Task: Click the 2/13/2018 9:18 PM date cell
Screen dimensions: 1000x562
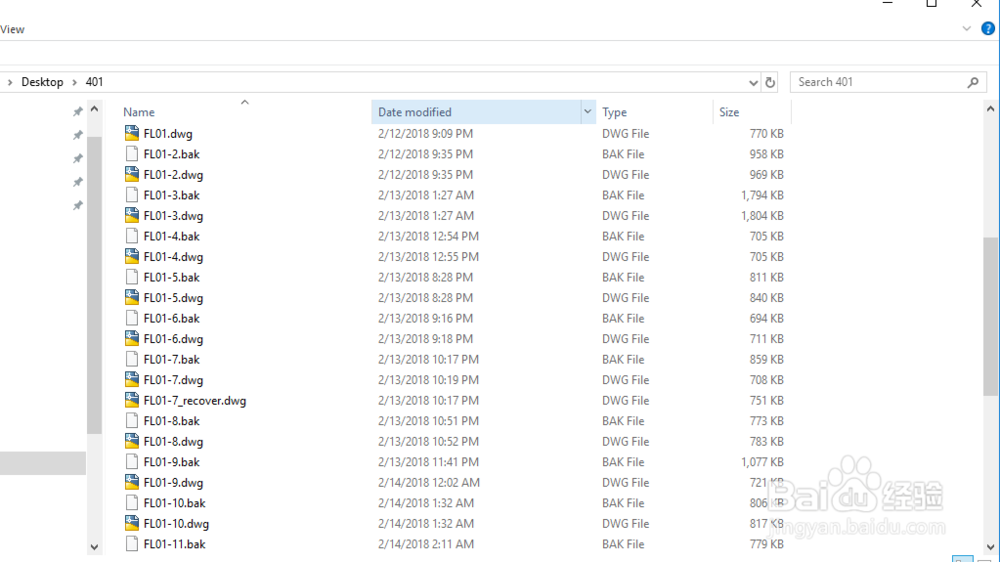Action: point(425,339)
